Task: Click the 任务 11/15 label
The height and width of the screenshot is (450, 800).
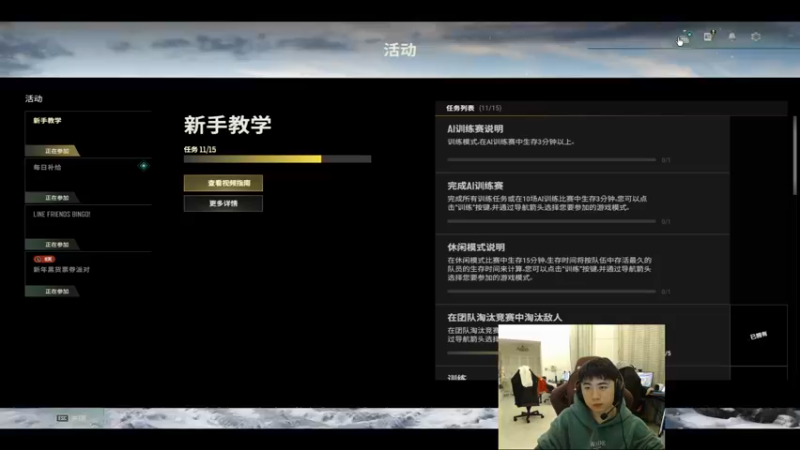Action: (200, 149)
